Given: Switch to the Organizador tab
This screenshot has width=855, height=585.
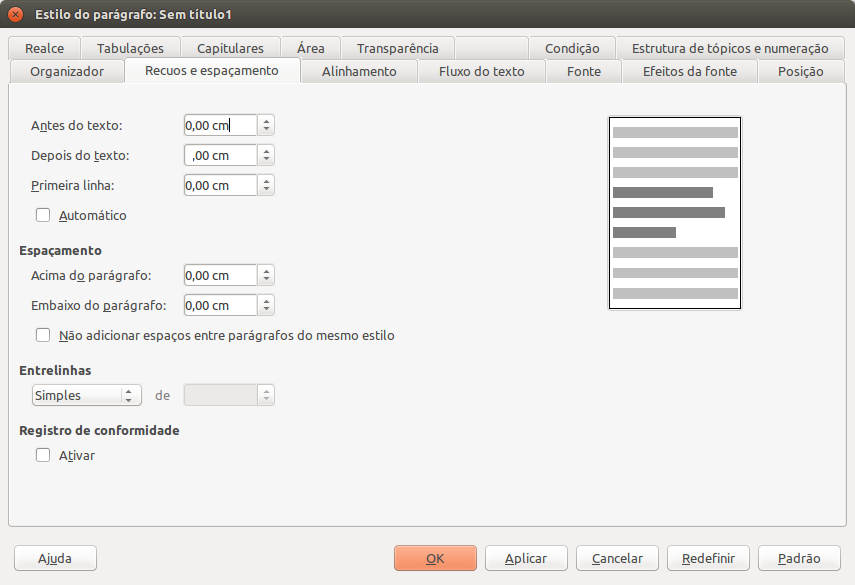Looking at the screenshot, I should 67,71.
